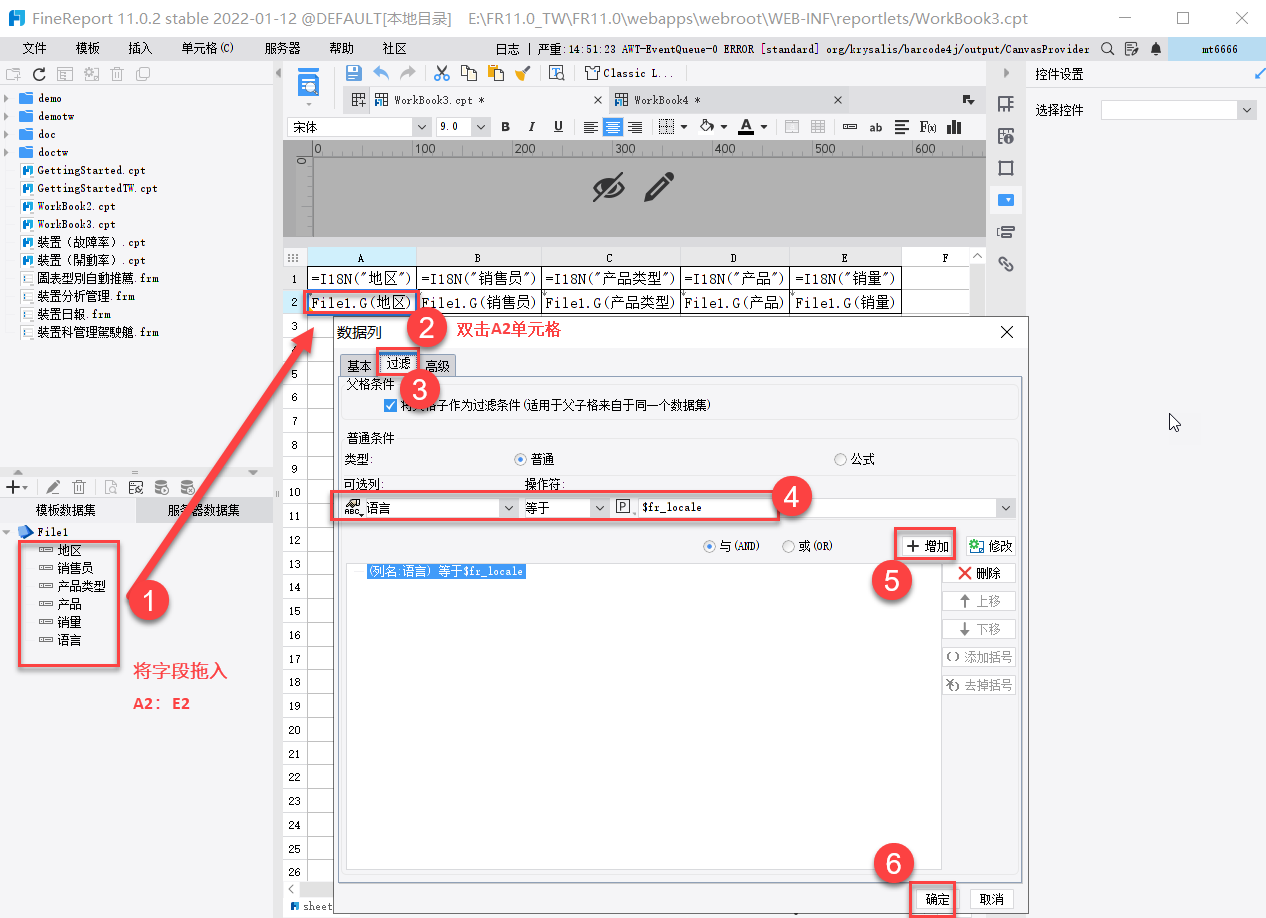
Task: Toggle italic formatting
Action: point(531,127)
